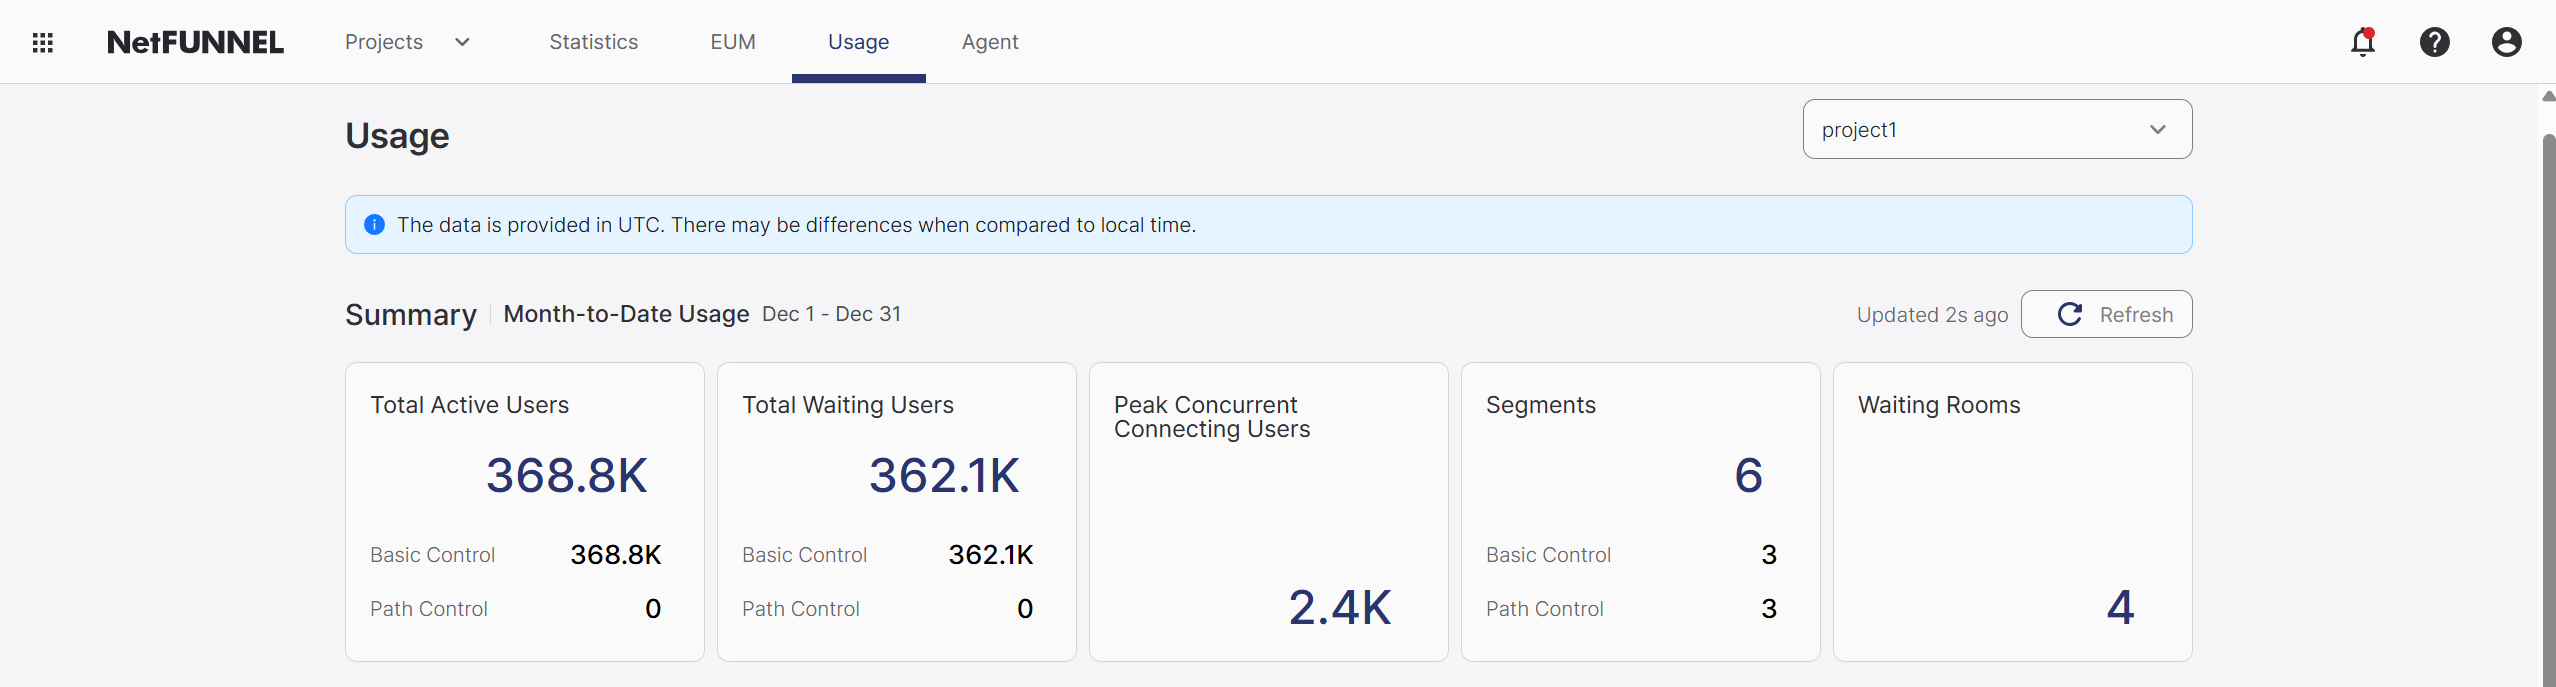2556x687 pixels.
Task: Open the project1 selector dropdown
Action: [1997, 129]
